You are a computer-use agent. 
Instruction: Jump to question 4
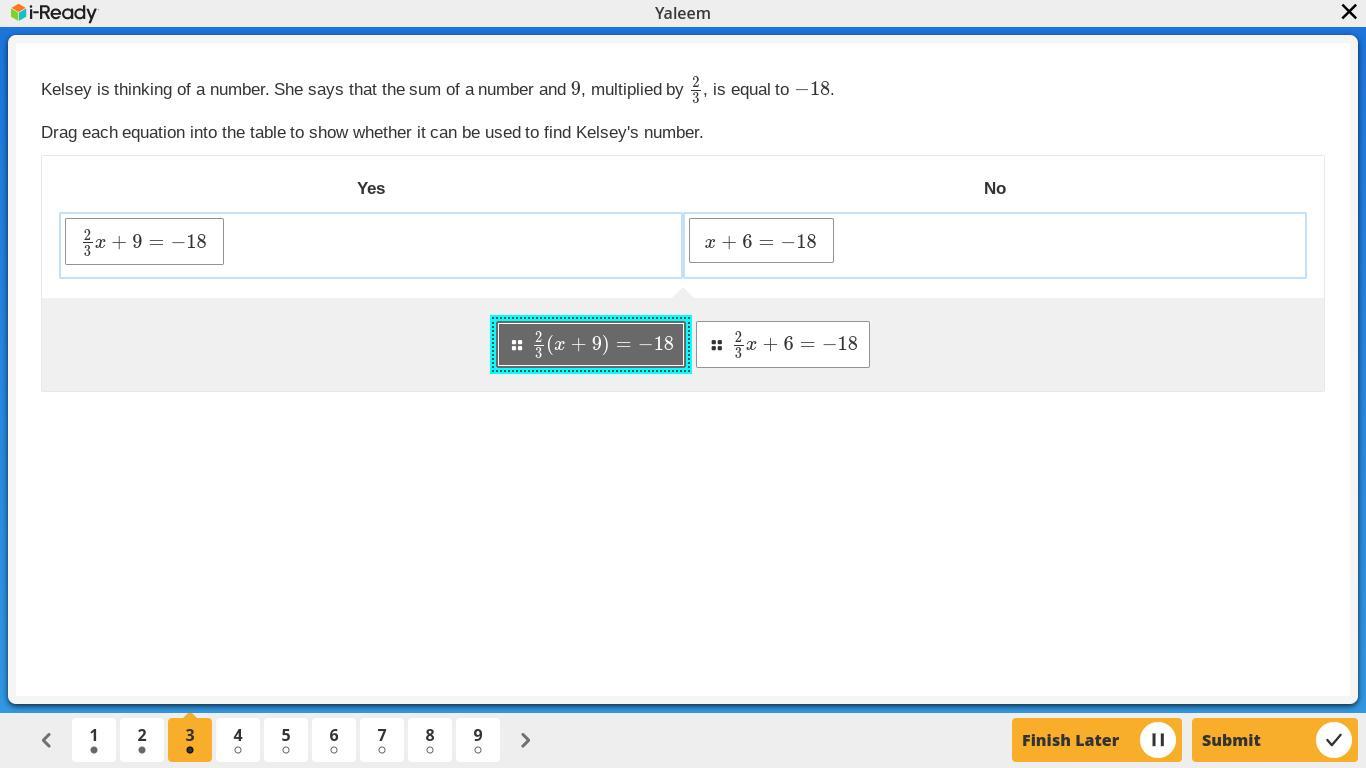tap(238, 740)
